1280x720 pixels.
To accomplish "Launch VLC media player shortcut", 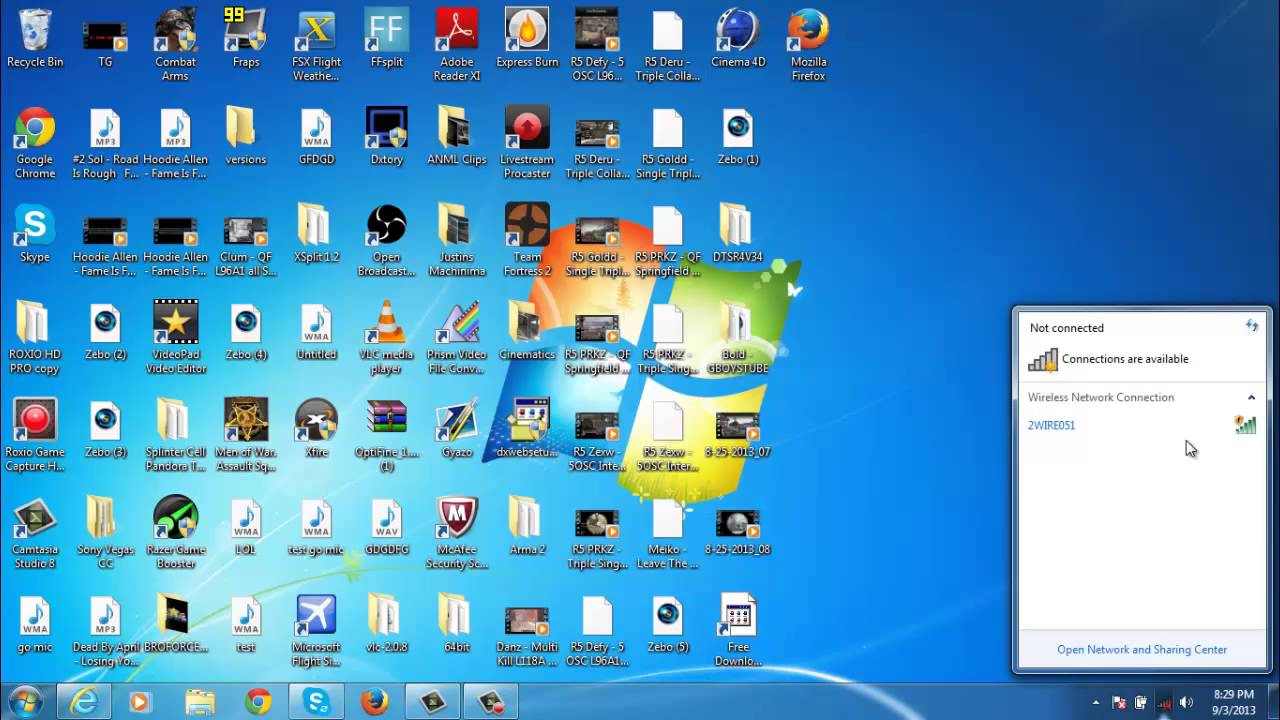I will 386,338.
